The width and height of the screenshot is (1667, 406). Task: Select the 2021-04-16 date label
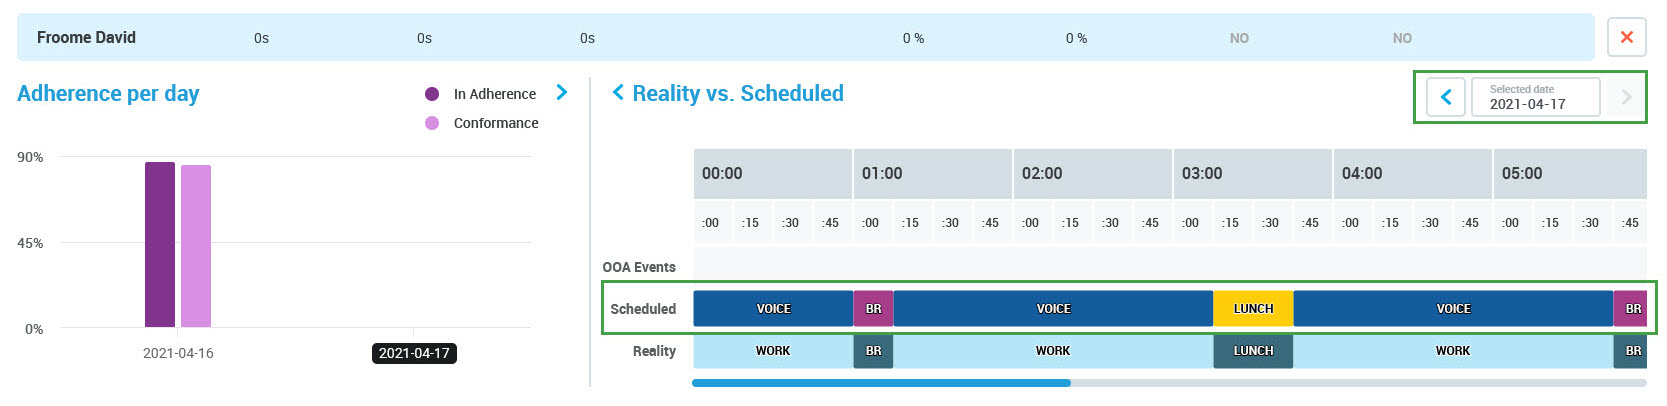178,353
